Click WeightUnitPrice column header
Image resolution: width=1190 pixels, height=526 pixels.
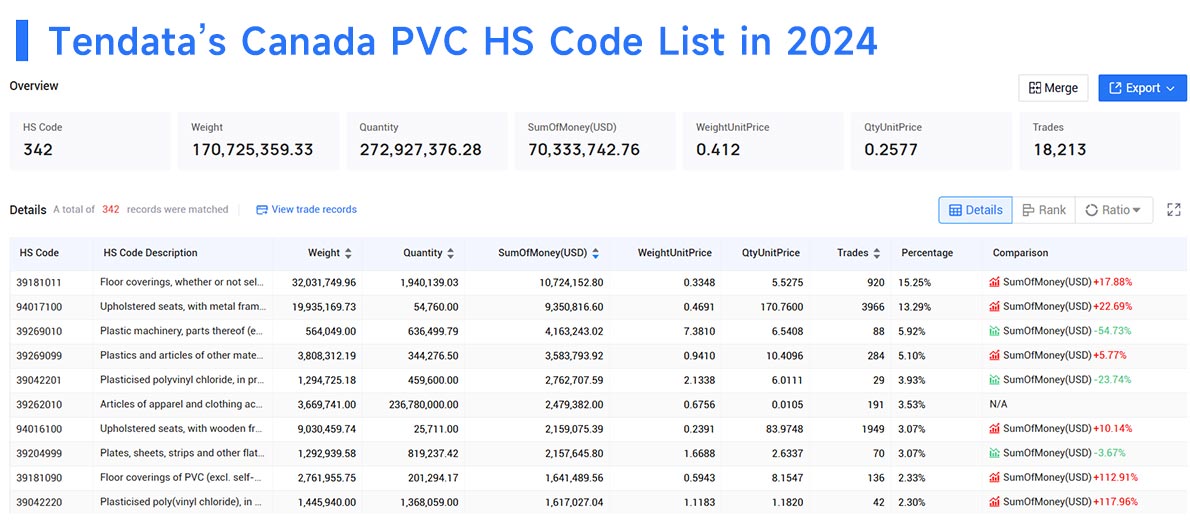tap(674, 253)
